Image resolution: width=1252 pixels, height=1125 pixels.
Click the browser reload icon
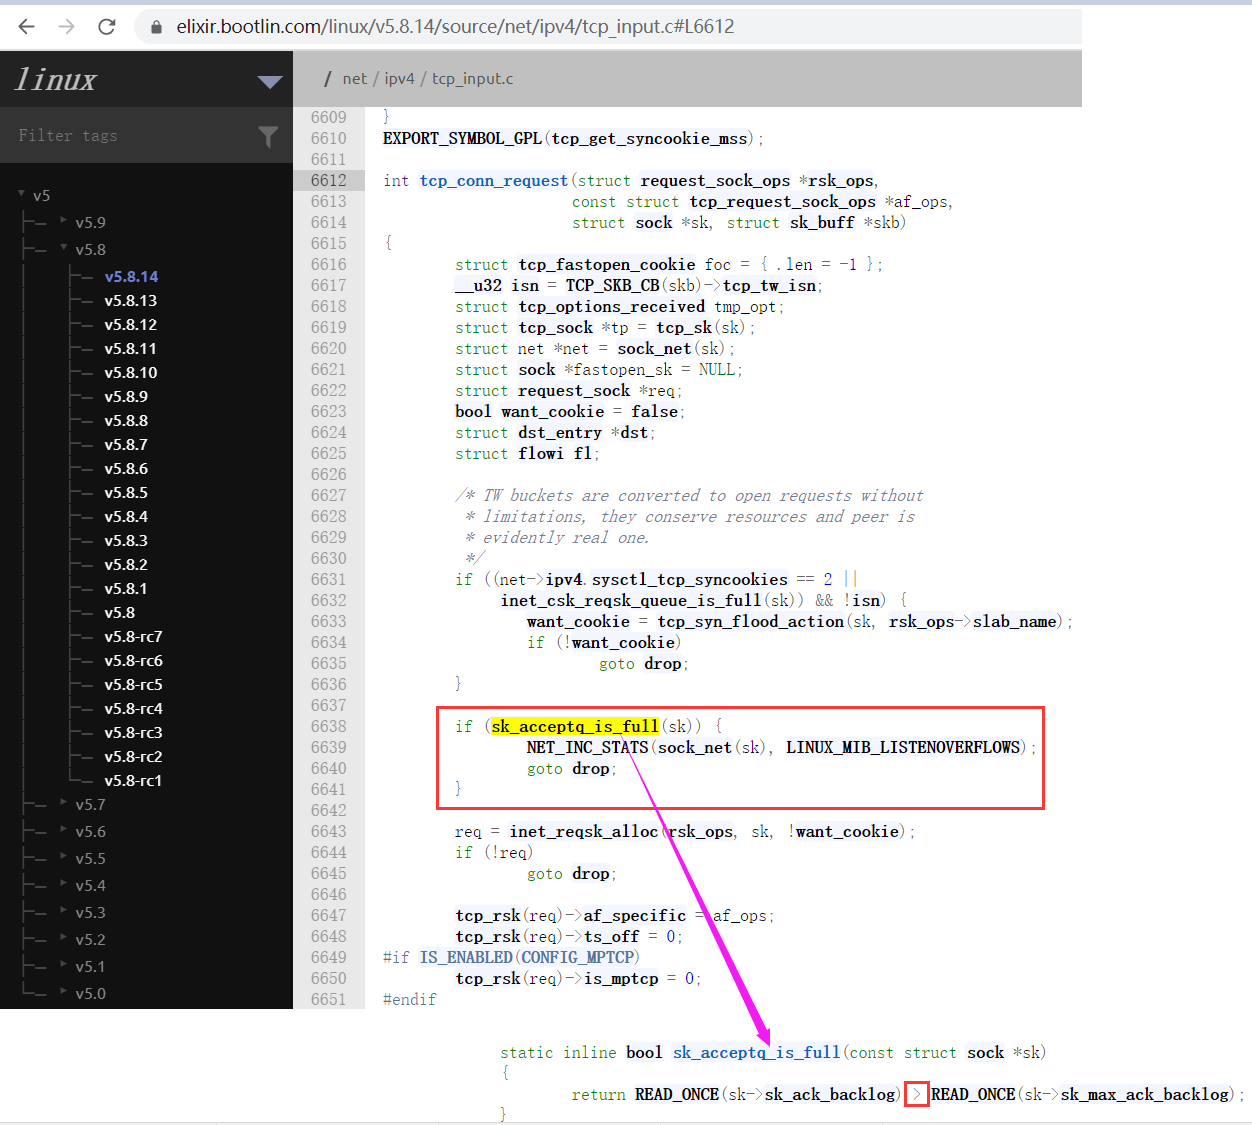pos(106,26)
